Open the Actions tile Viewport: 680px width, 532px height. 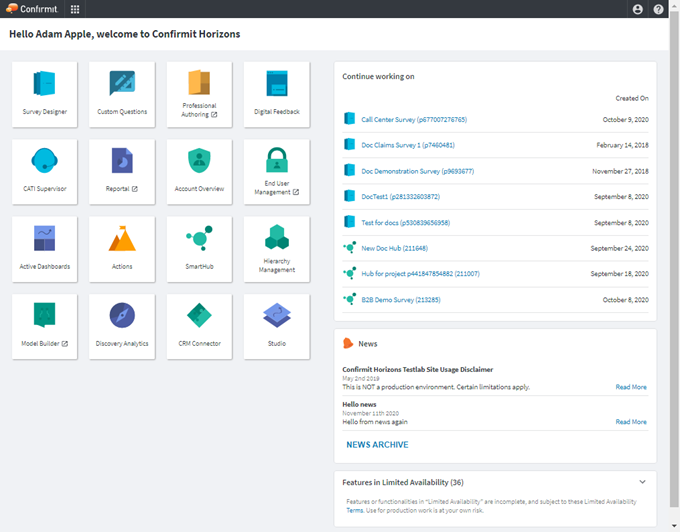122,249
